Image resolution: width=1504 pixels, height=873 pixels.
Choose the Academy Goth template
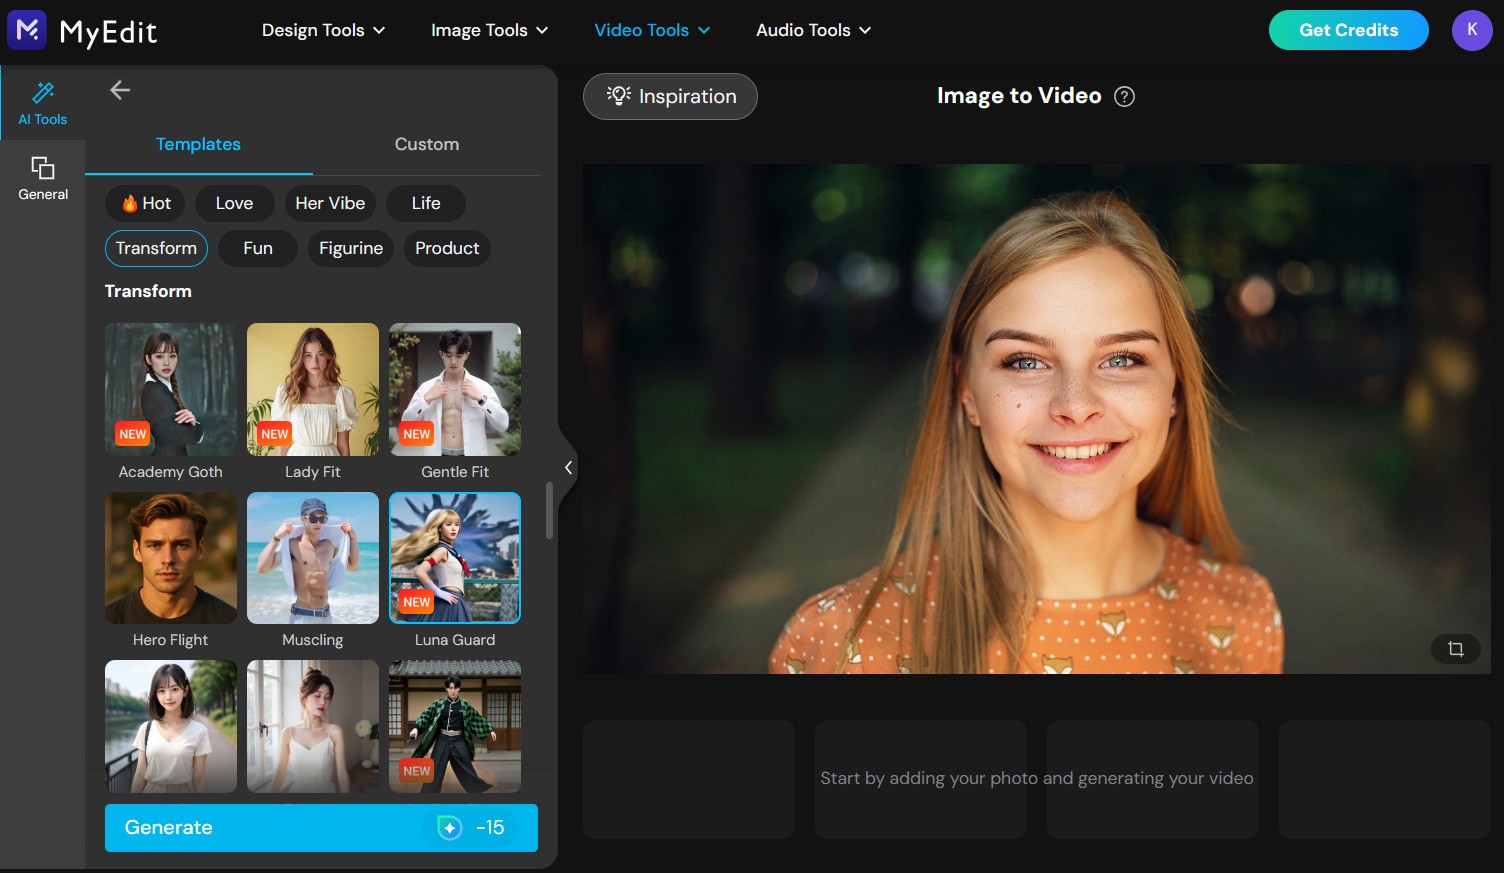click(x=171, y=390)
